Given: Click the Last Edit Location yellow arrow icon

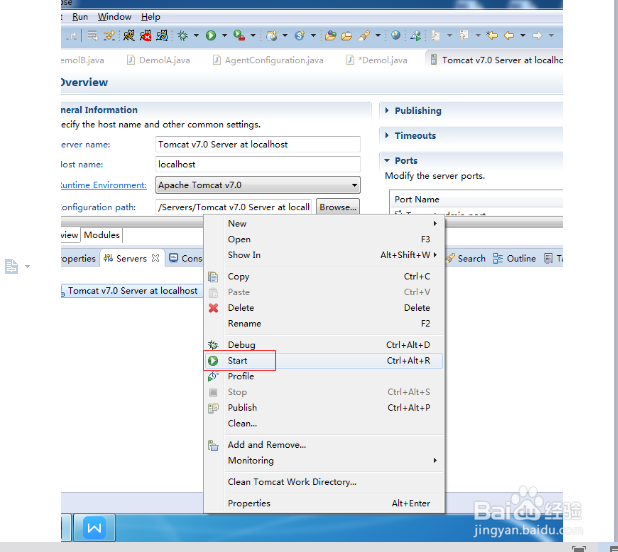Looking at the screenshot, I should (492, 36).
